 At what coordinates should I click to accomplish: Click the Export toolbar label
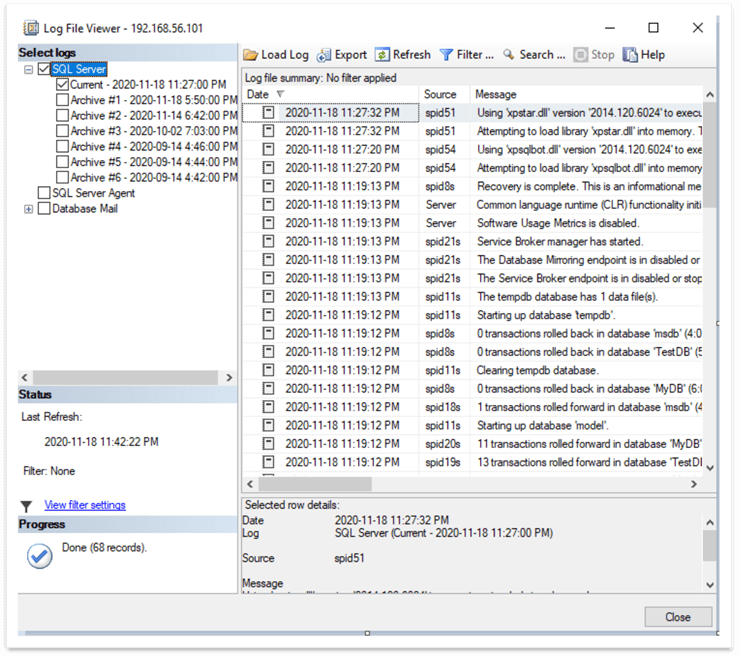tap(351, 55)
